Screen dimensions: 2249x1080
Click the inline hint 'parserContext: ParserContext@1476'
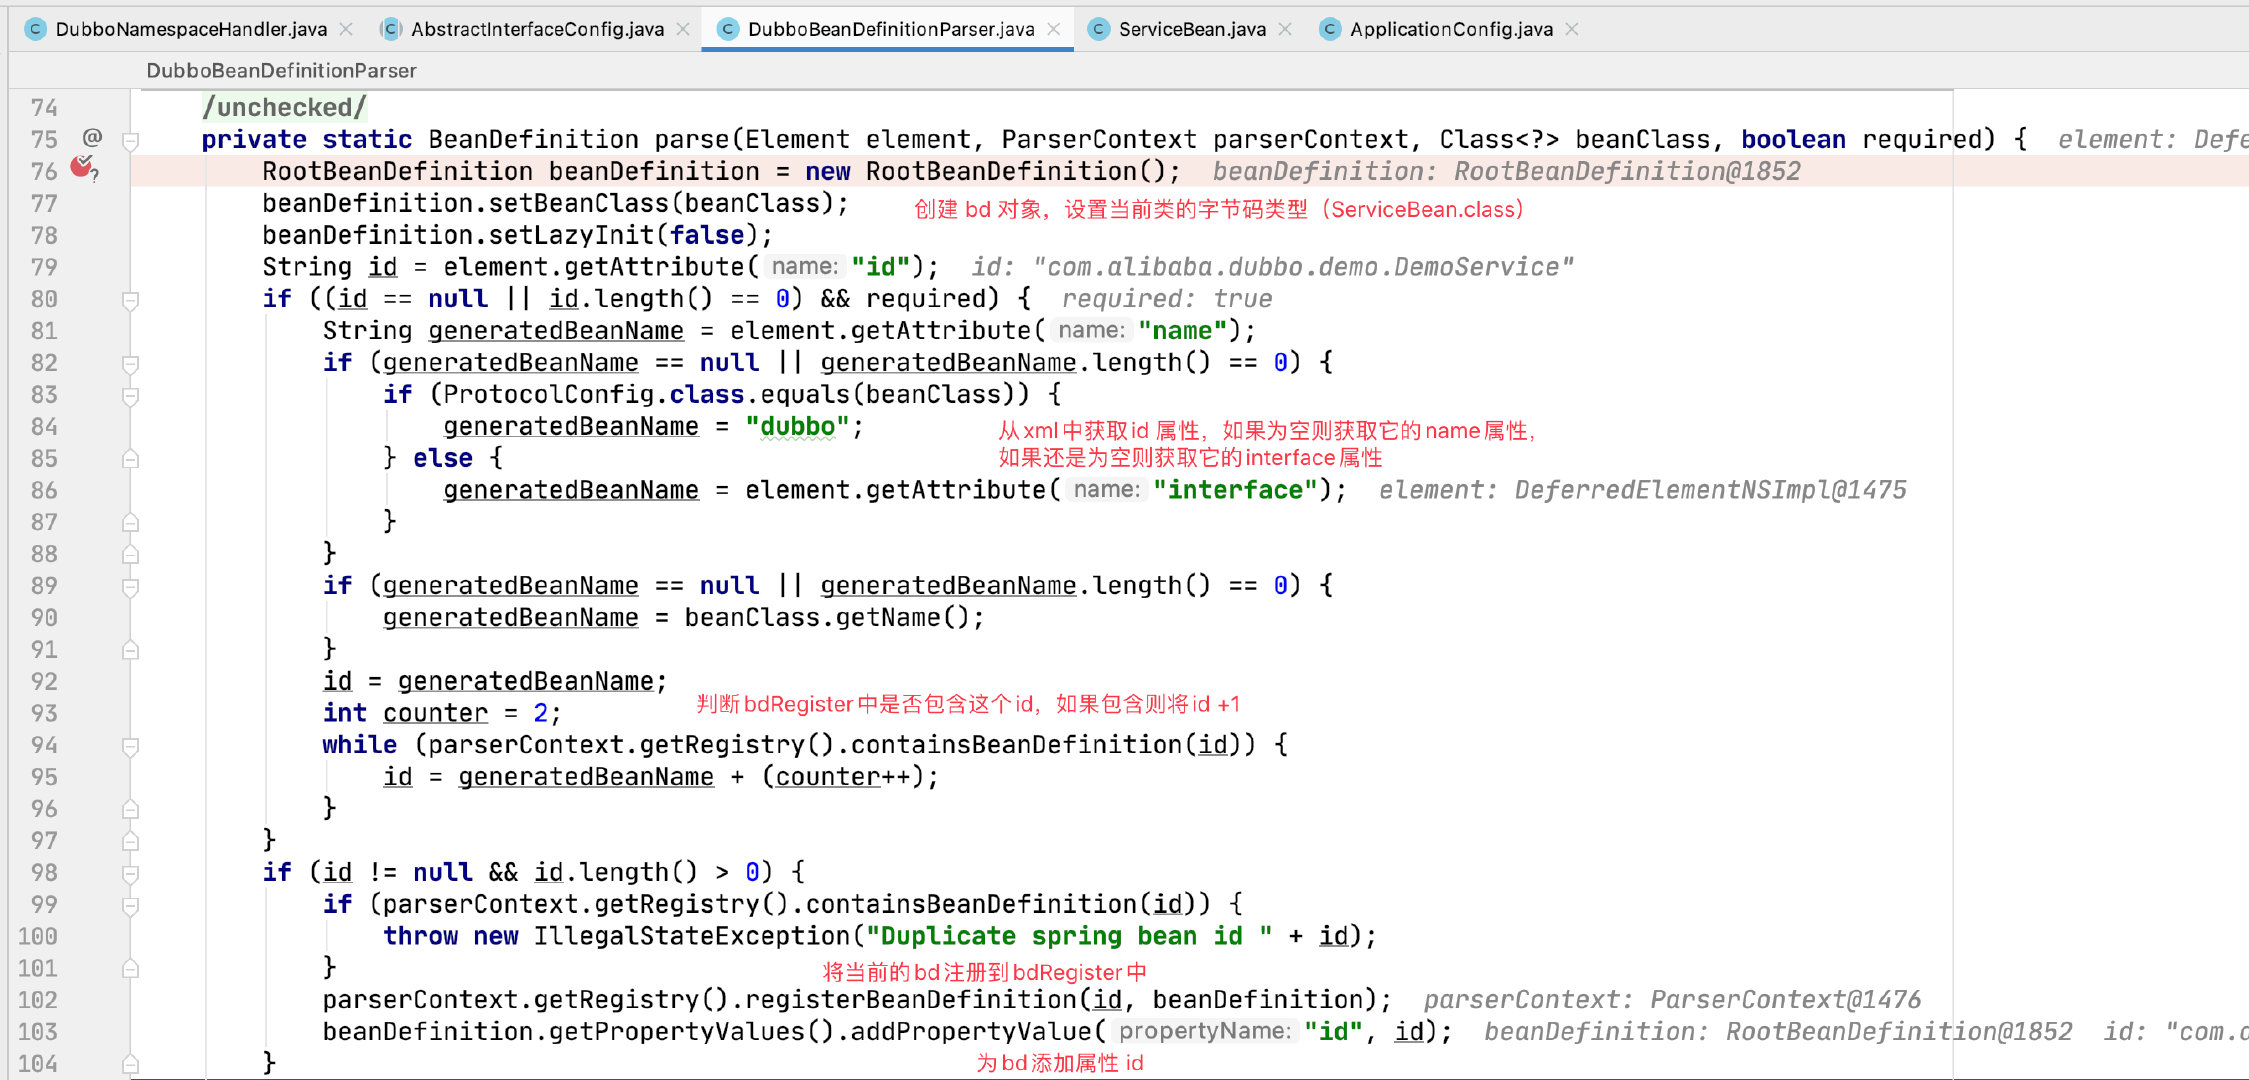(x=1672, y=1000)
